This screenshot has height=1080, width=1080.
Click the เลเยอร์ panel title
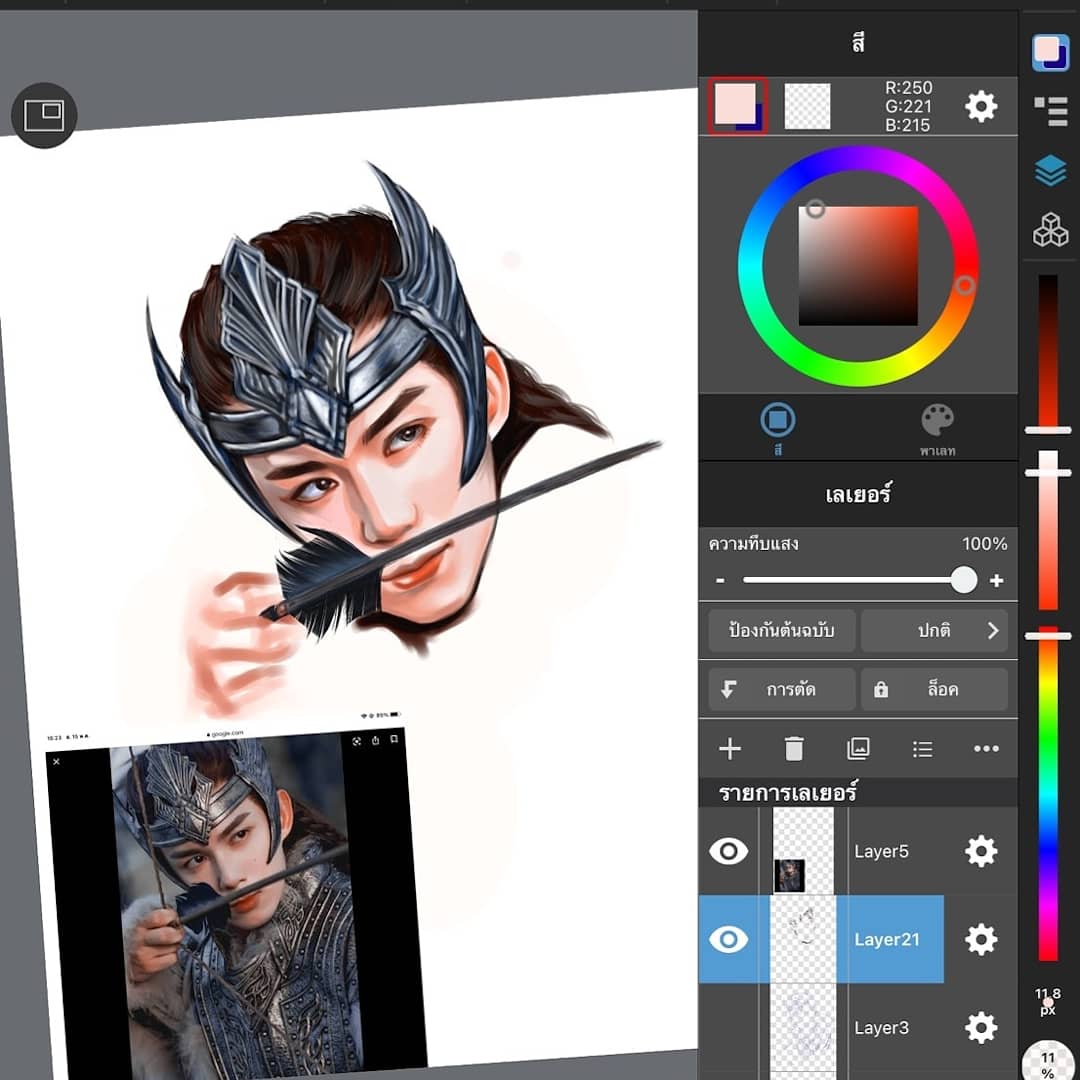tap(858, 494)
